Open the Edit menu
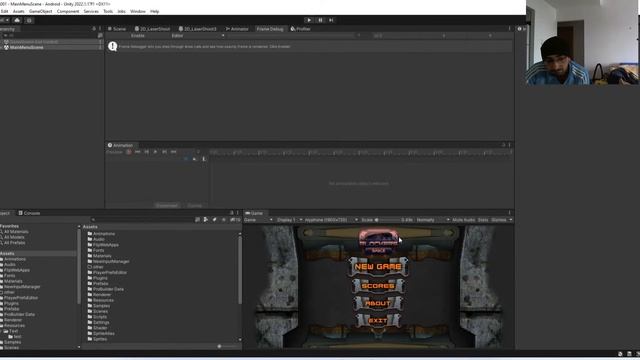Image resolution: width=640 pixels, height=360 pixels. point(4,11)
